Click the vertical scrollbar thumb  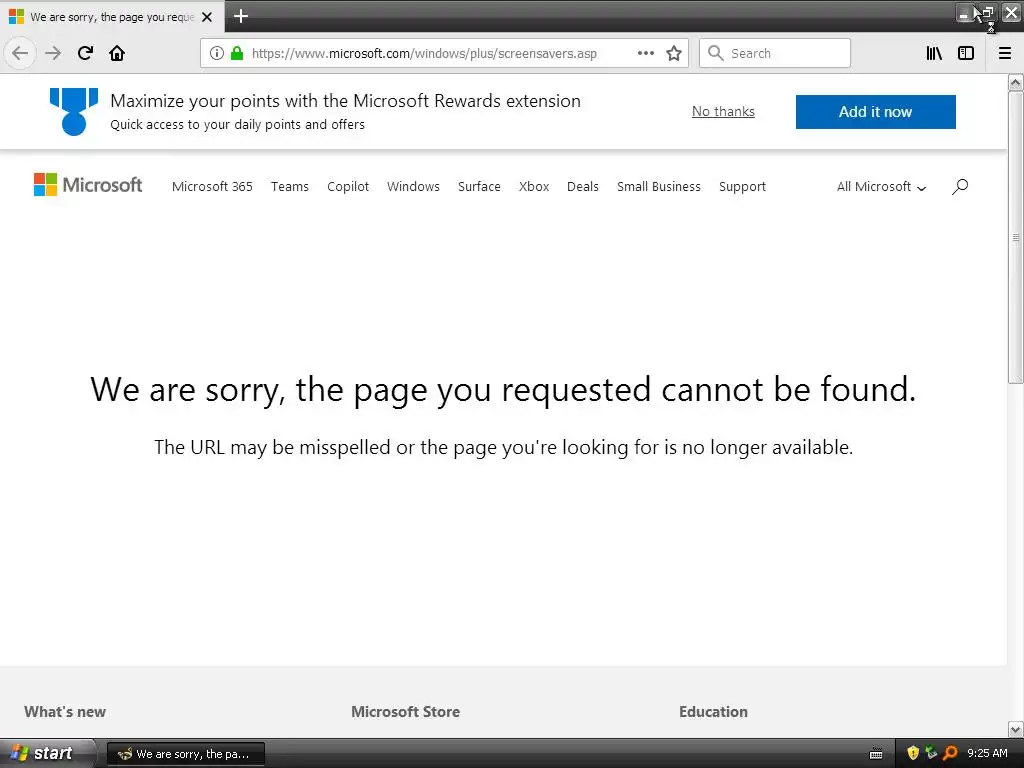pyautogui.click(x=1016, y=237)
